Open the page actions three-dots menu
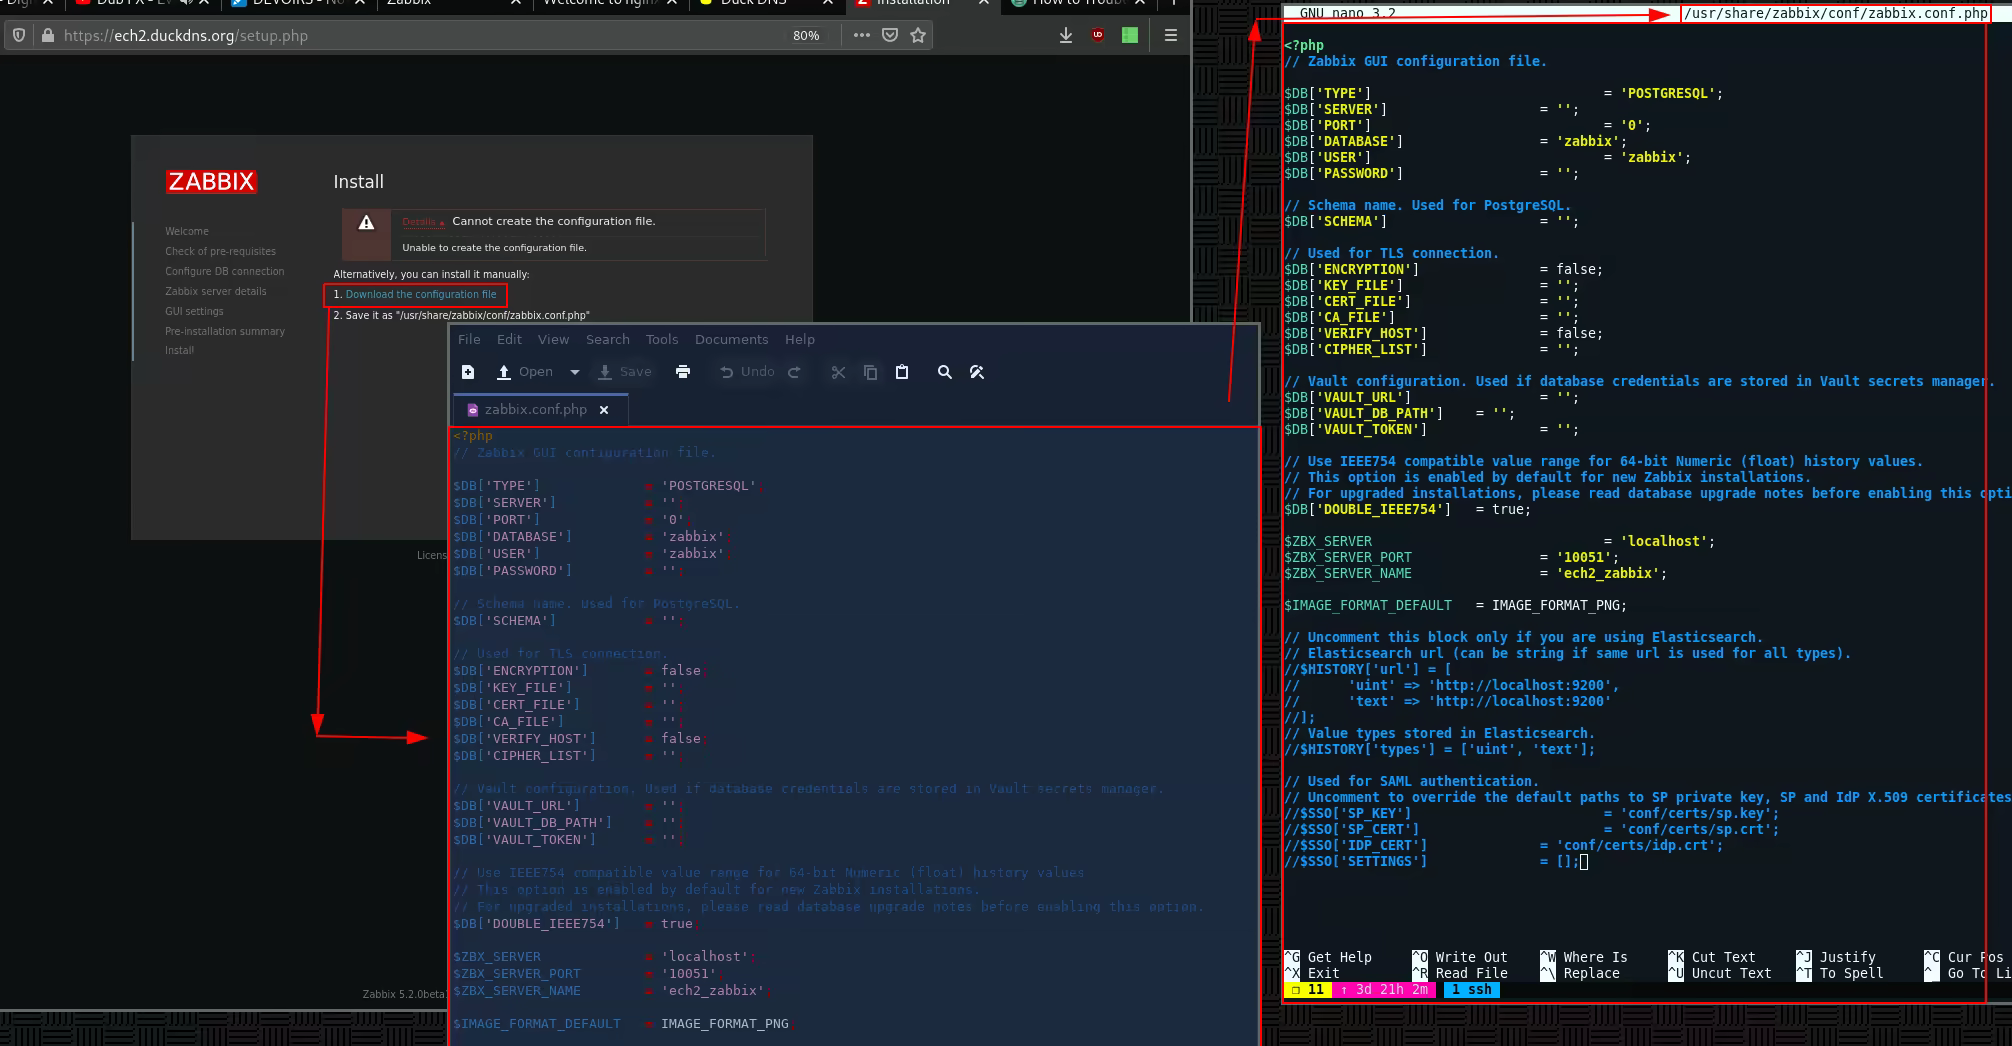Viewport: 2012px width, 1046px height. 861,35
